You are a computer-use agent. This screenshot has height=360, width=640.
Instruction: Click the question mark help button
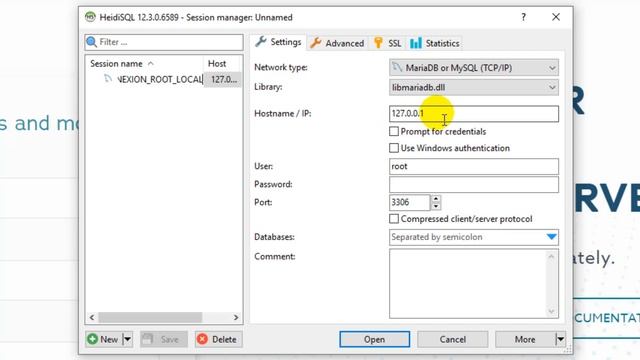523,17
